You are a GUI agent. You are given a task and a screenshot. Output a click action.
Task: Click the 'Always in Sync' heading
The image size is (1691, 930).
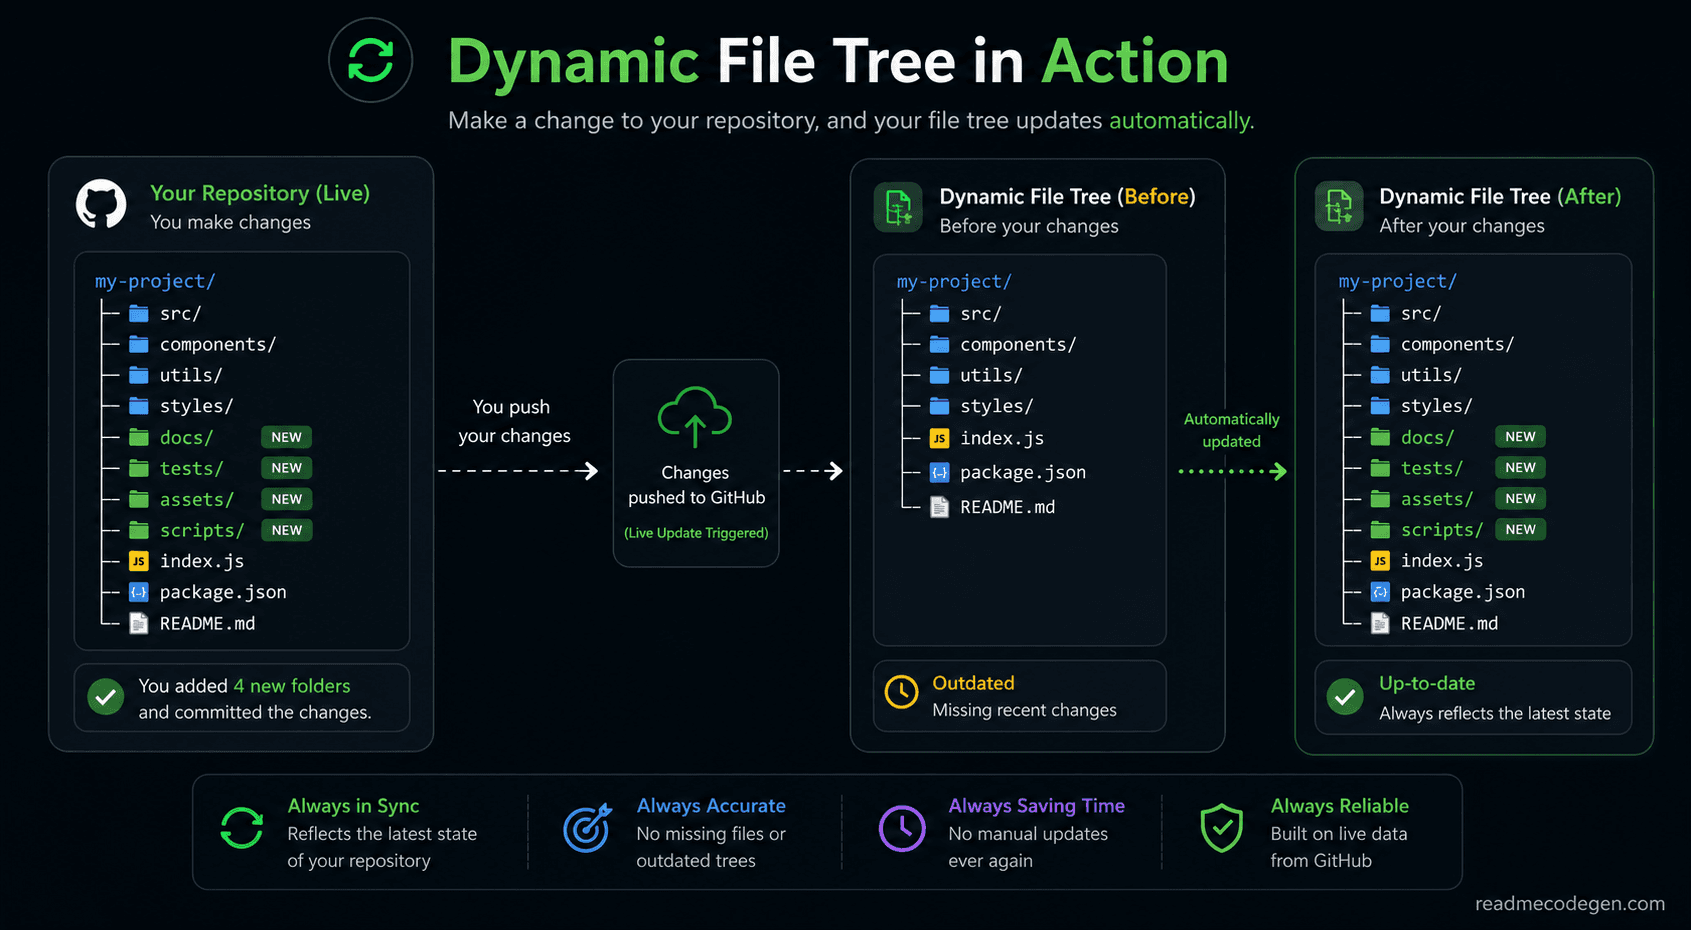coord(353,806)
